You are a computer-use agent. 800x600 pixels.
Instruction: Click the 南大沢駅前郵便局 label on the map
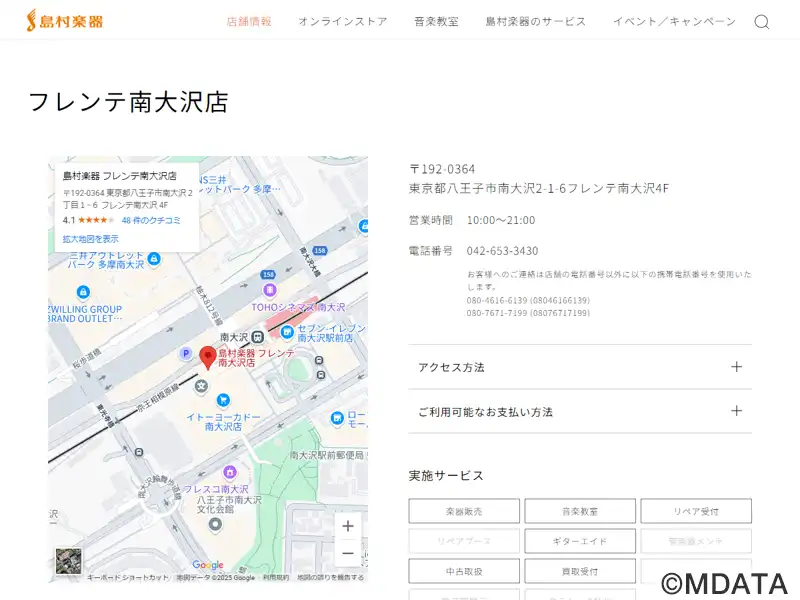click(327, 455)
